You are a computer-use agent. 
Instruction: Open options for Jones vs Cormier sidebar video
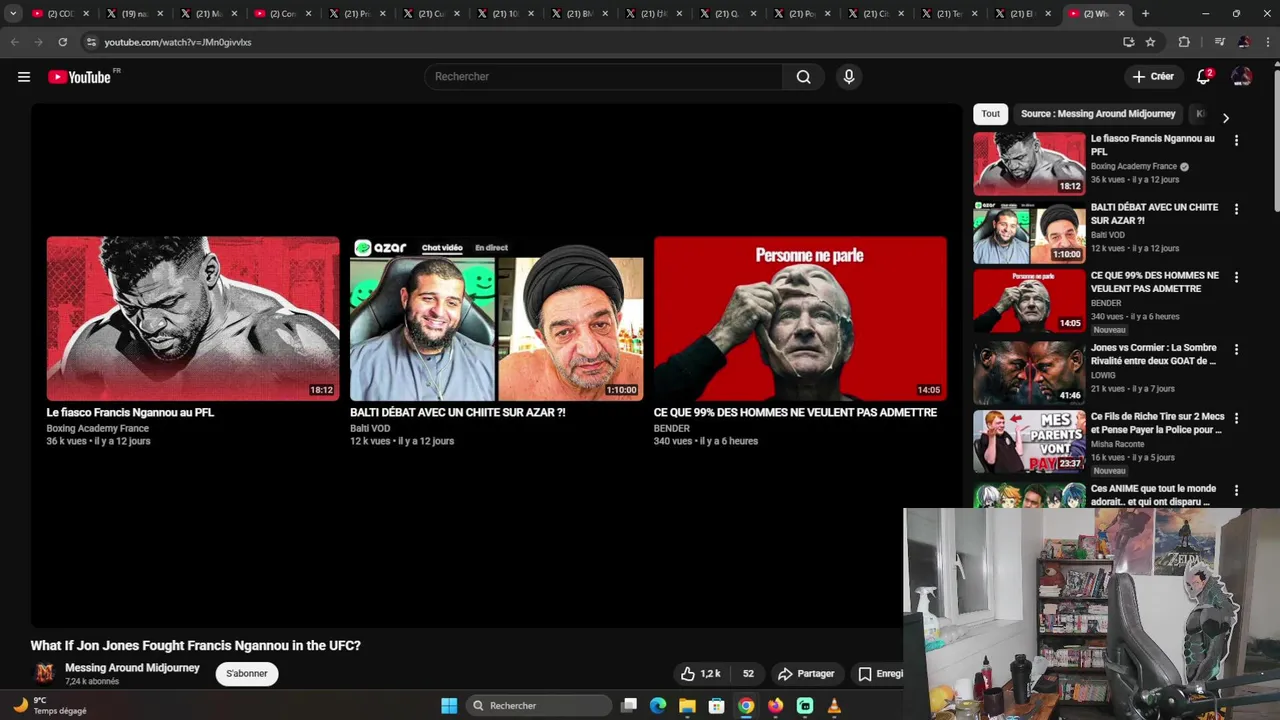[1236, 350]
